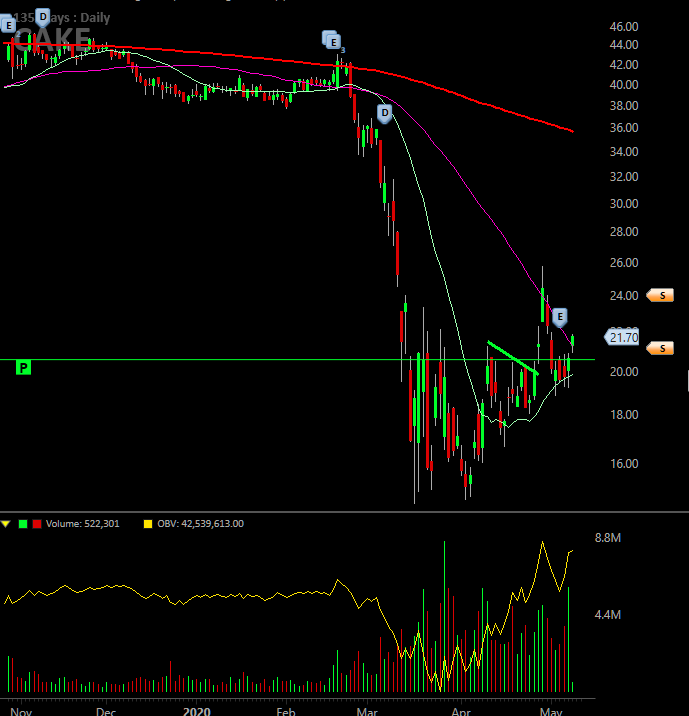Click the red volume color swatch
The width and height of the screenshot is (689, 716).
[37, 524]
